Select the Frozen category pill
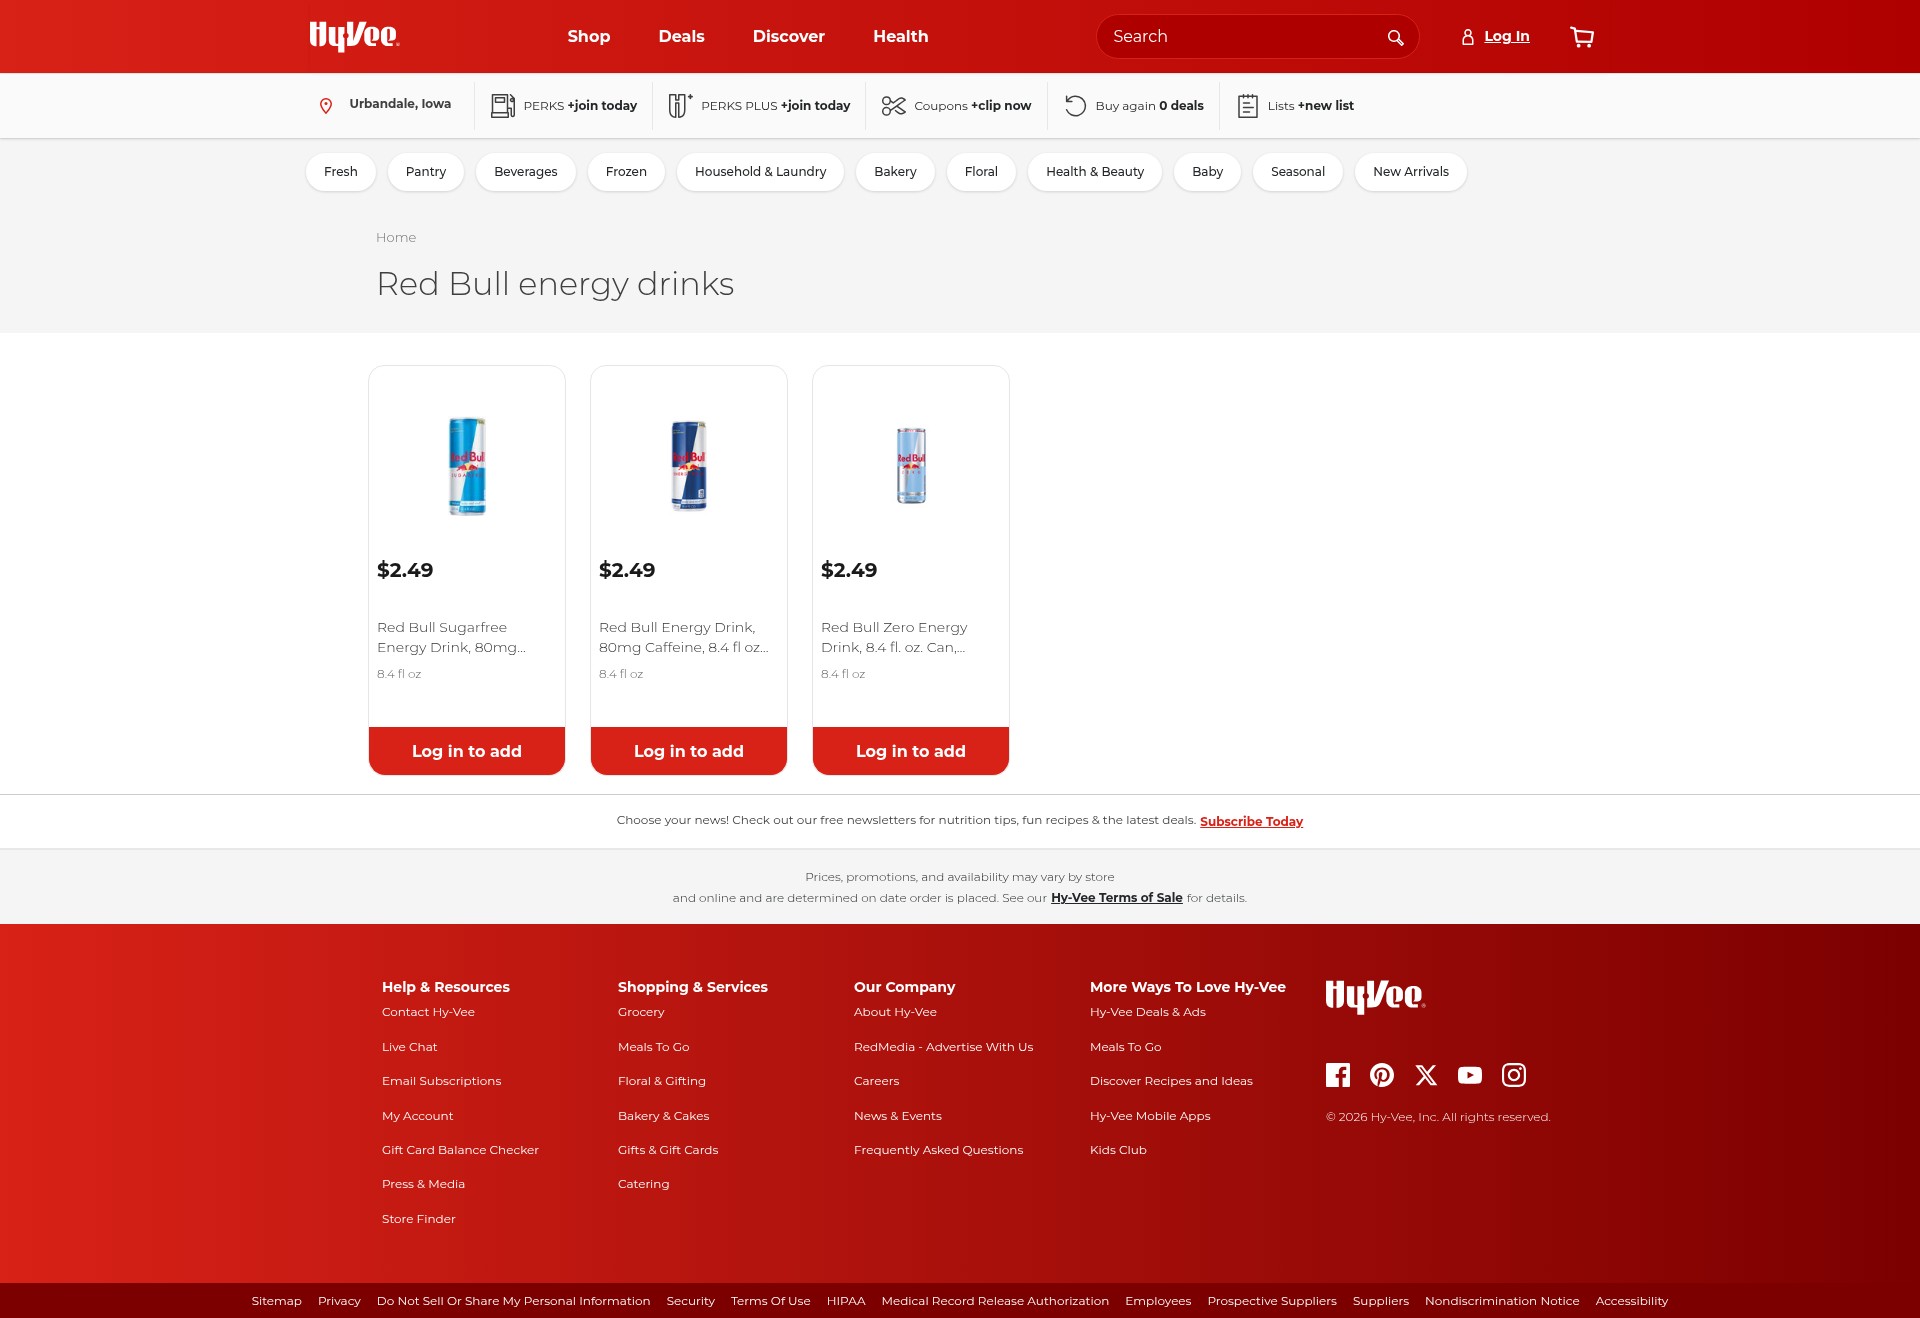 626,172
